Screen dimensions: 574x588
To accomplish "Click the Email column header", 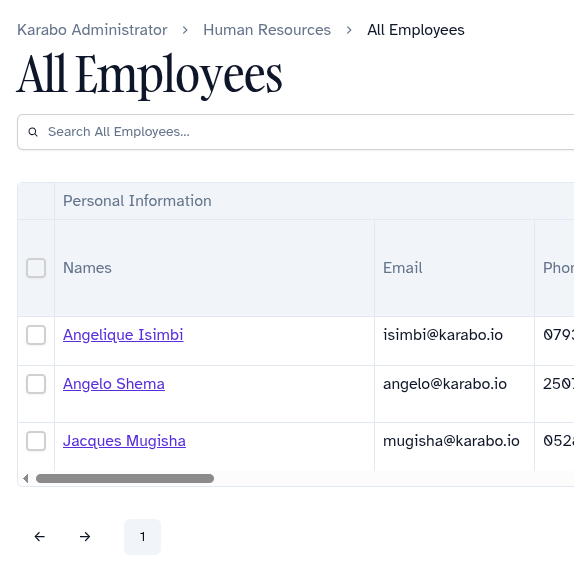I will click(454, 268).
